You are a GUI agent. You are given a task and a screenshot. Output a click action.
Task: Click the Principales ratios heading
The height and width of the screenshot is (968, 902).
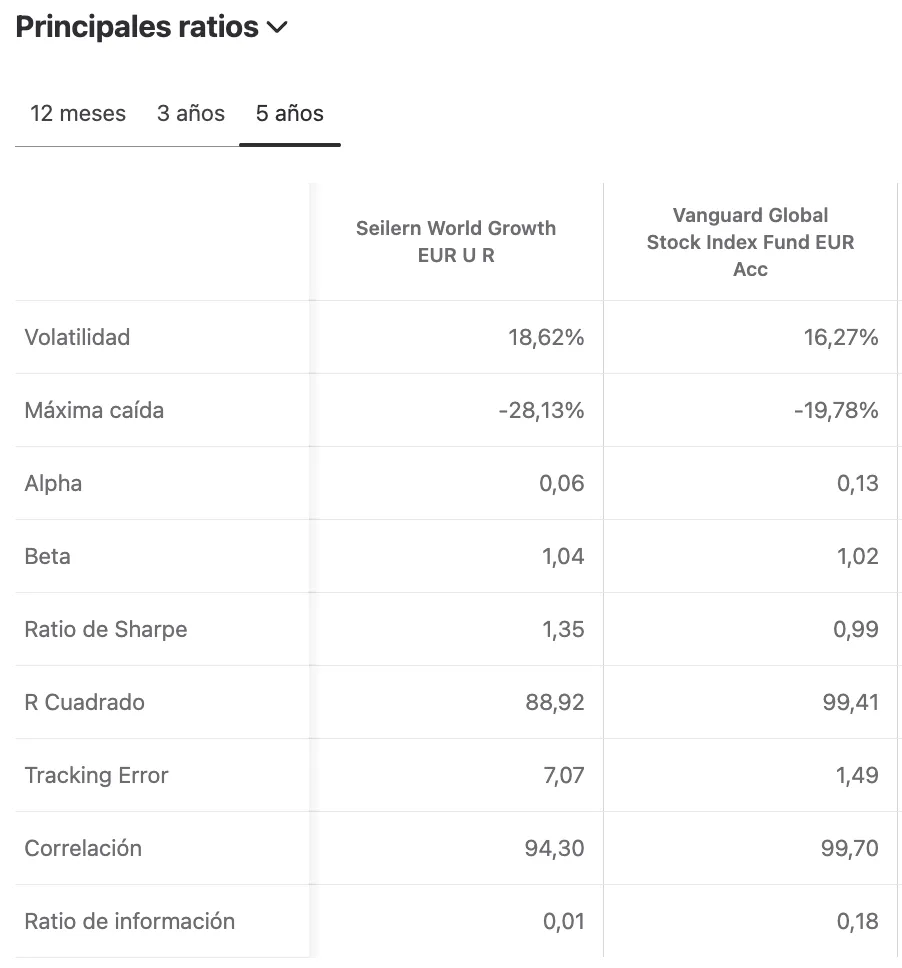coord(137,28)
